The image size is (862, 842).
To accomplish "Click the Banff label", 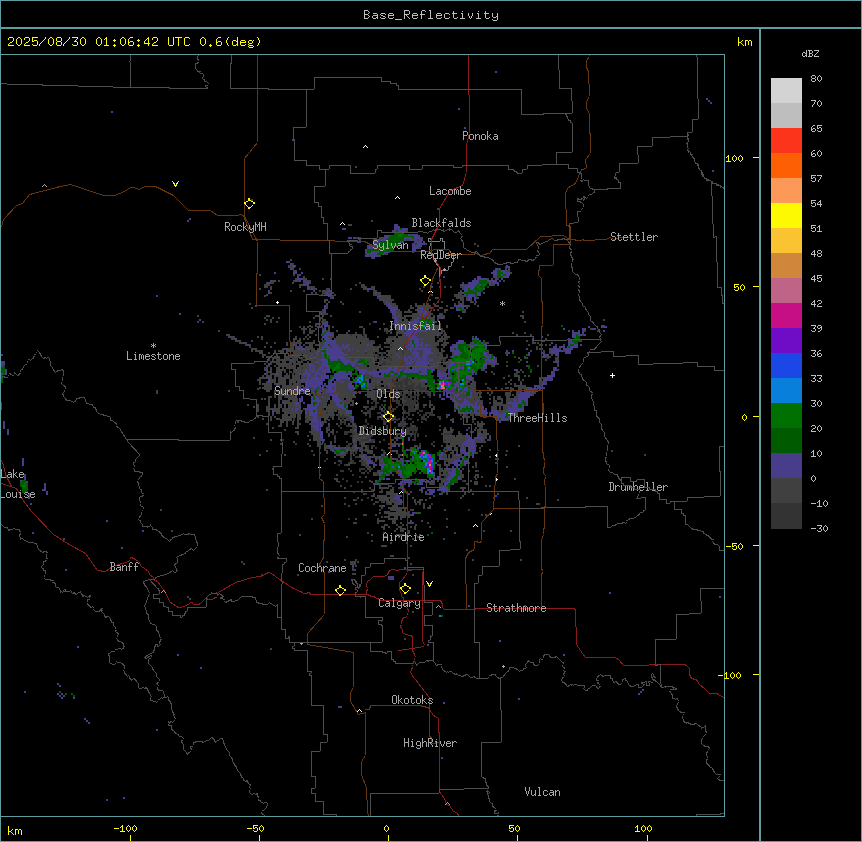I will tap(124, 567).
